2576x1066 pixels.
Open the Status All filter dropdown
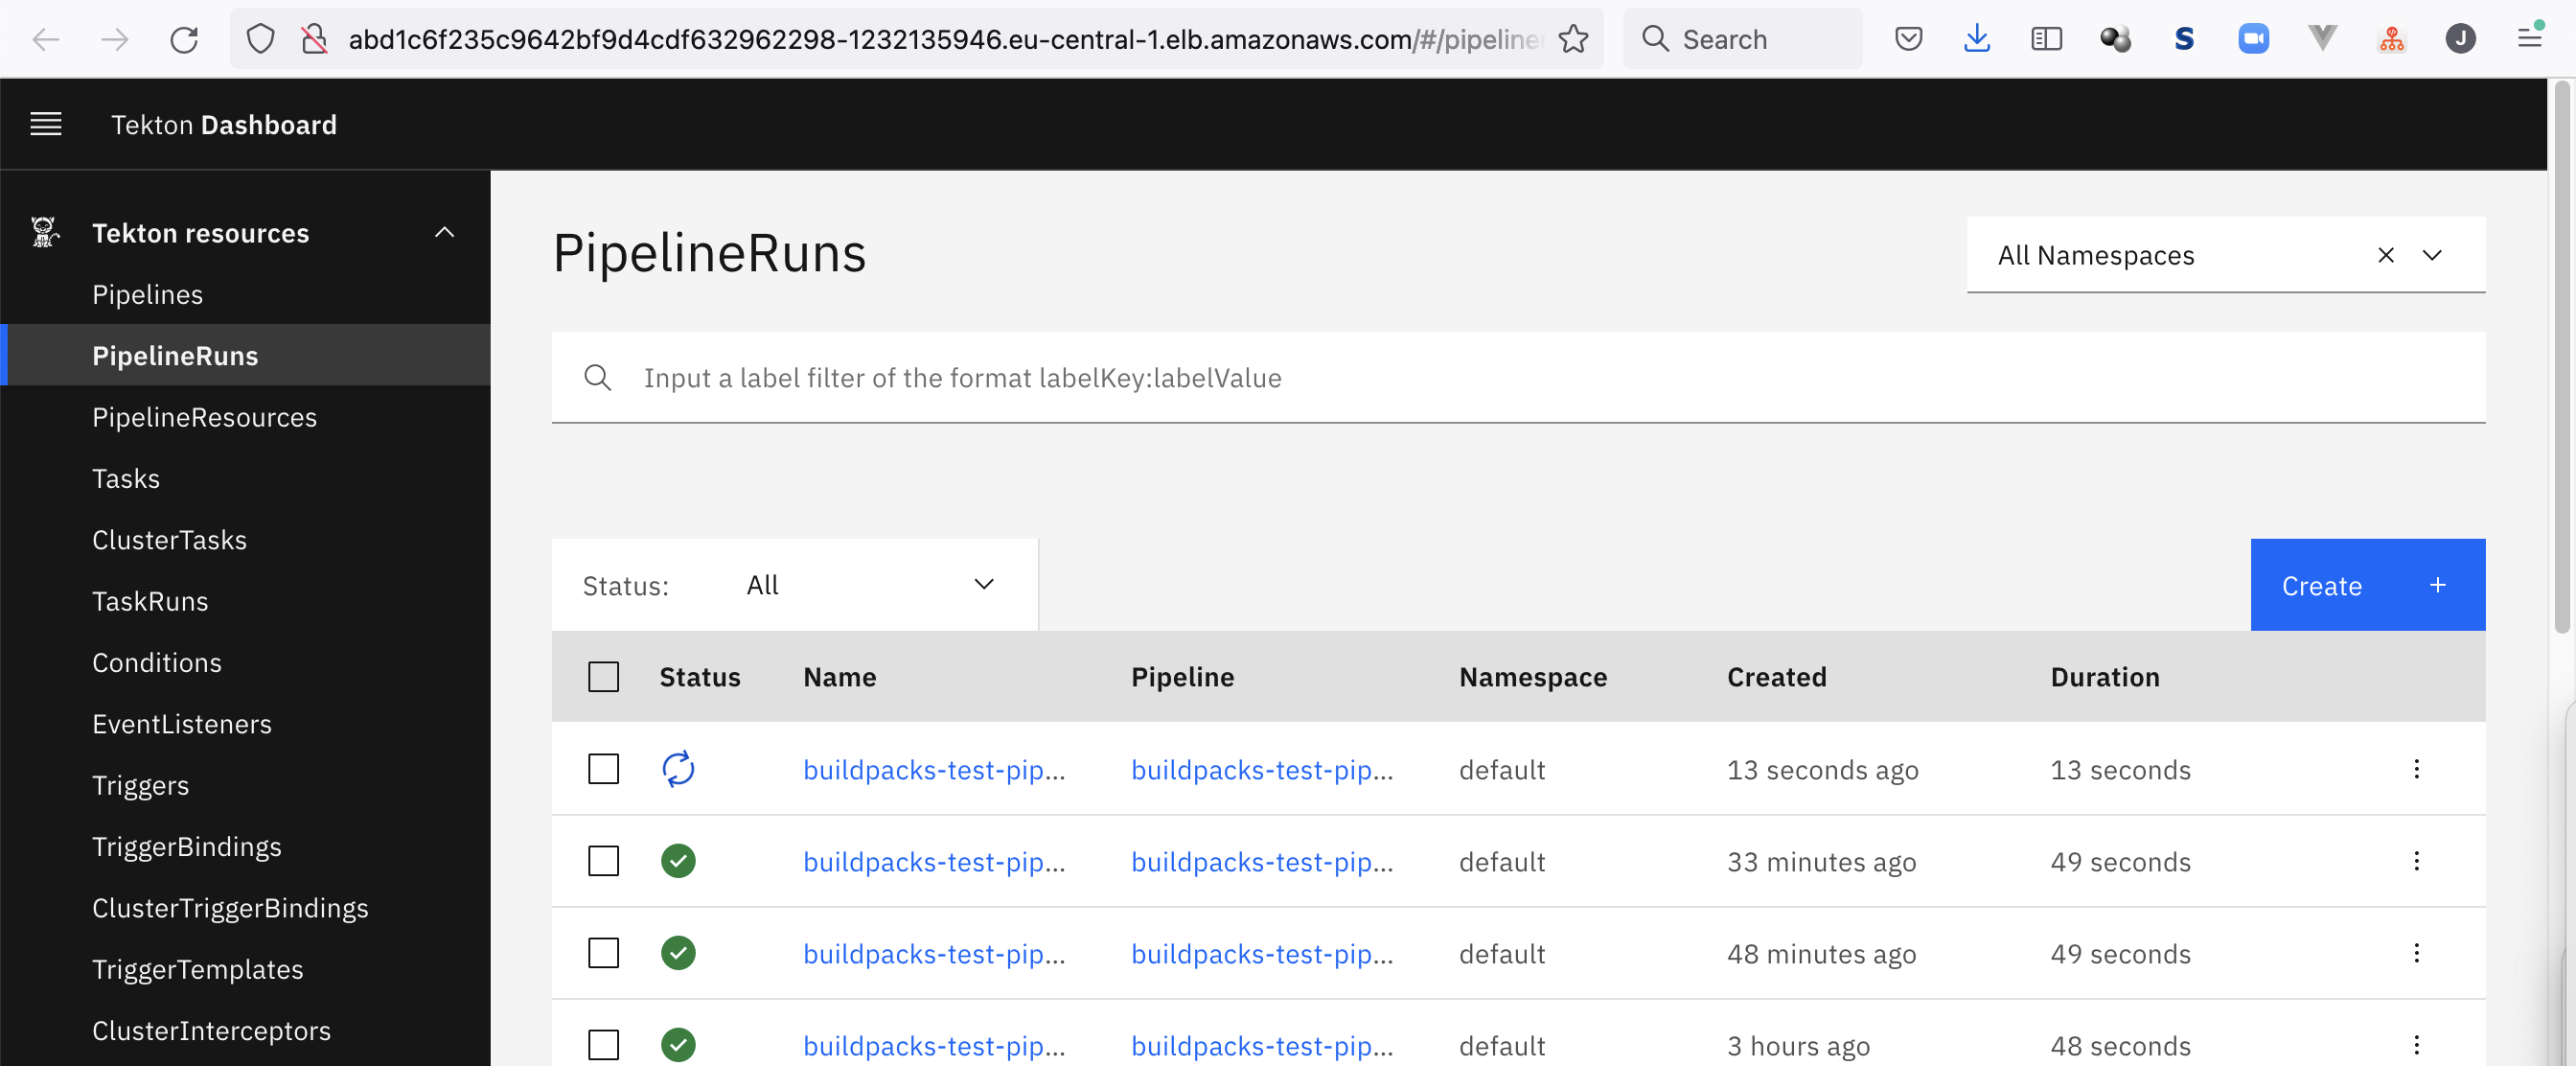[868, 585]
